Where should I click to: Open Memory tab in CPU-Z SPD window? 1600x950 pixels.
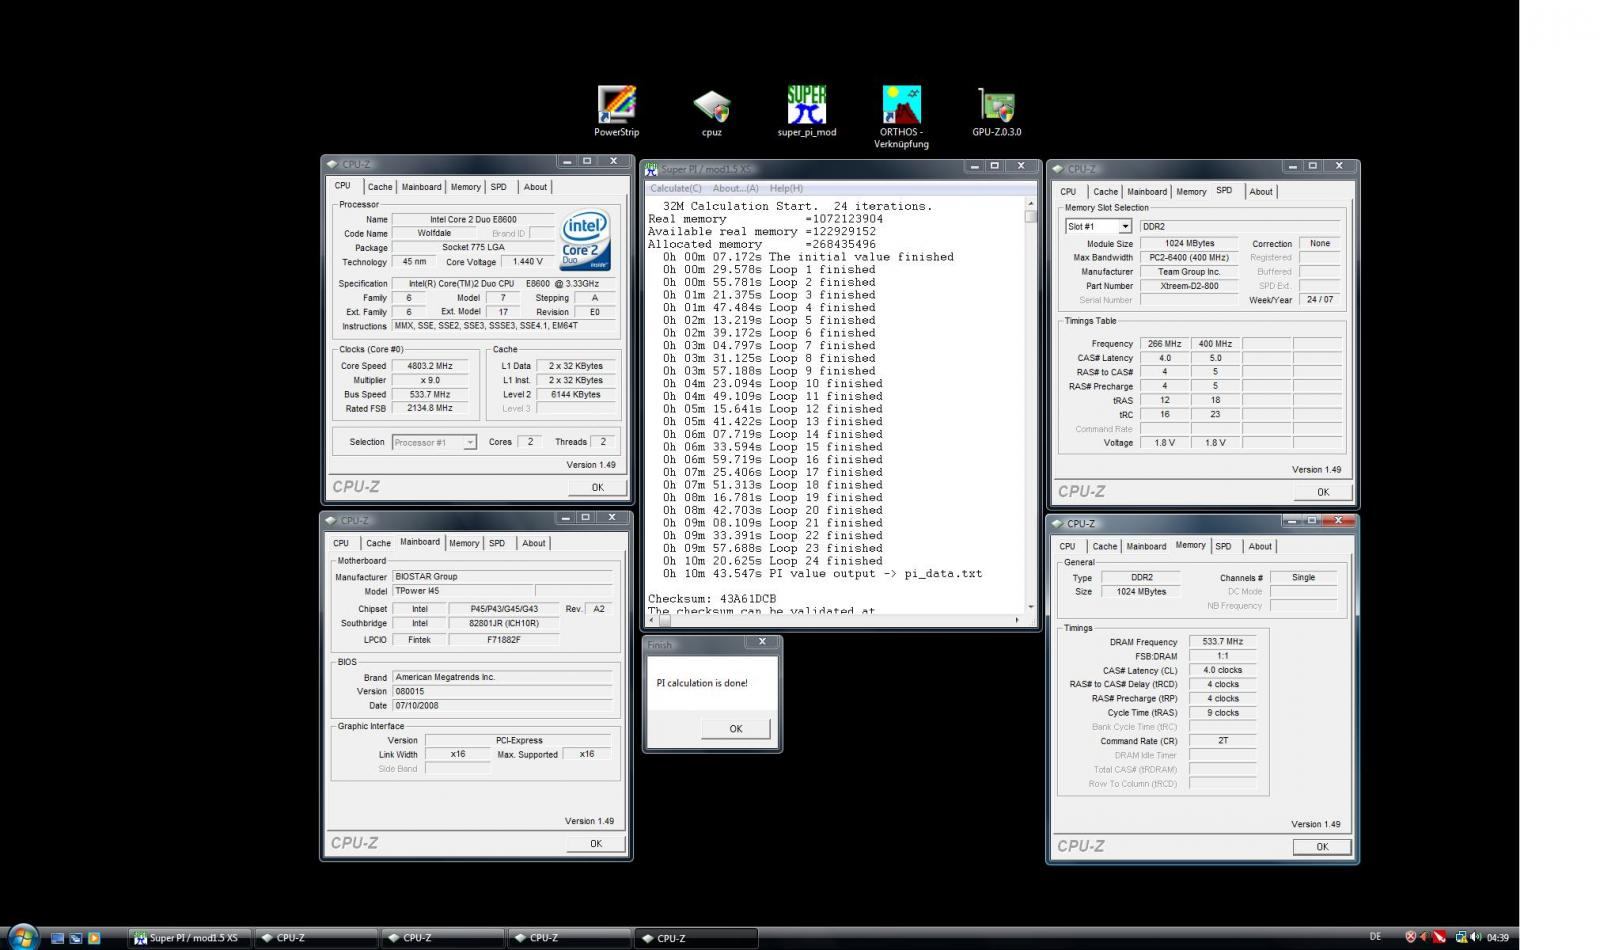(x=1191, y=192)
